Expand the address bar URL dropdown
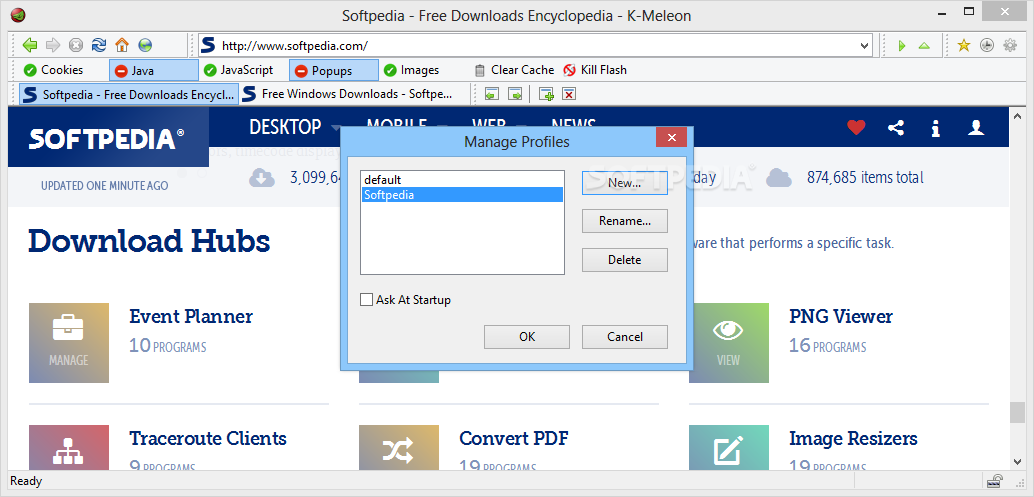The height and width of the screenshot is (497, 1034). click(x=865, y=45)
